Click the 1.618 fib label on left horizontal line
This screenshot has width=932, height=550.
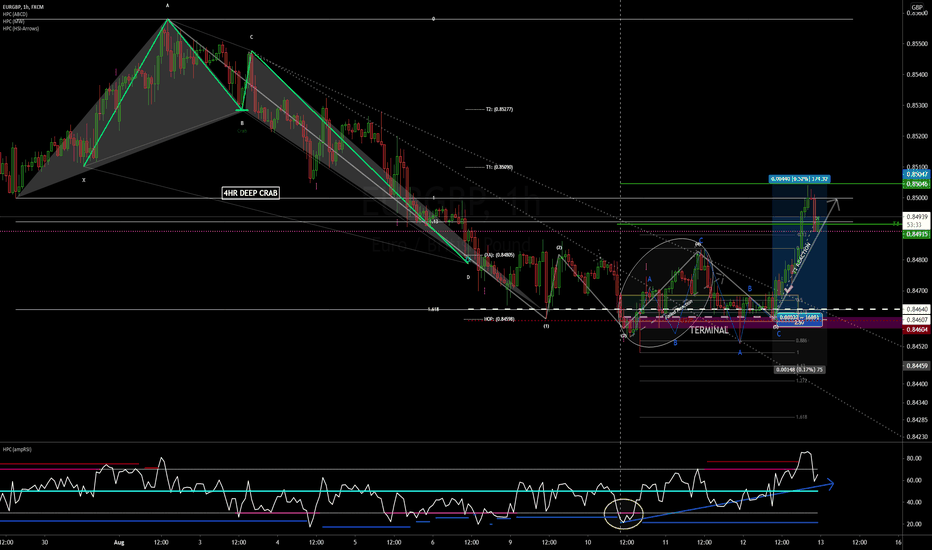click(433, 310)
